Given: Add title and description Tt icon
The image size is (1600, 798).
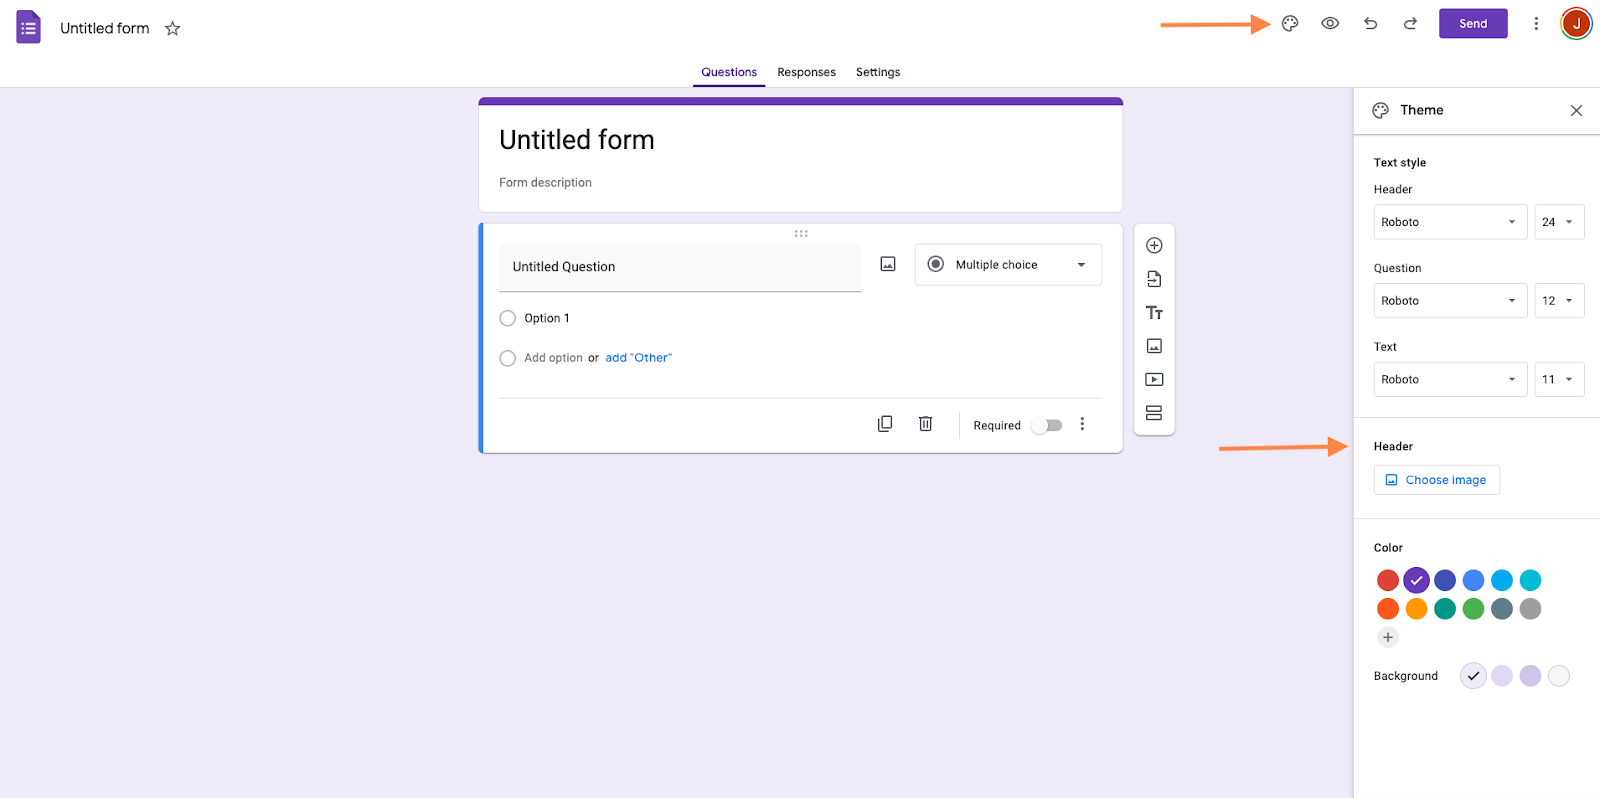Looking at the screenshot, I should [x=1154, y=313].
